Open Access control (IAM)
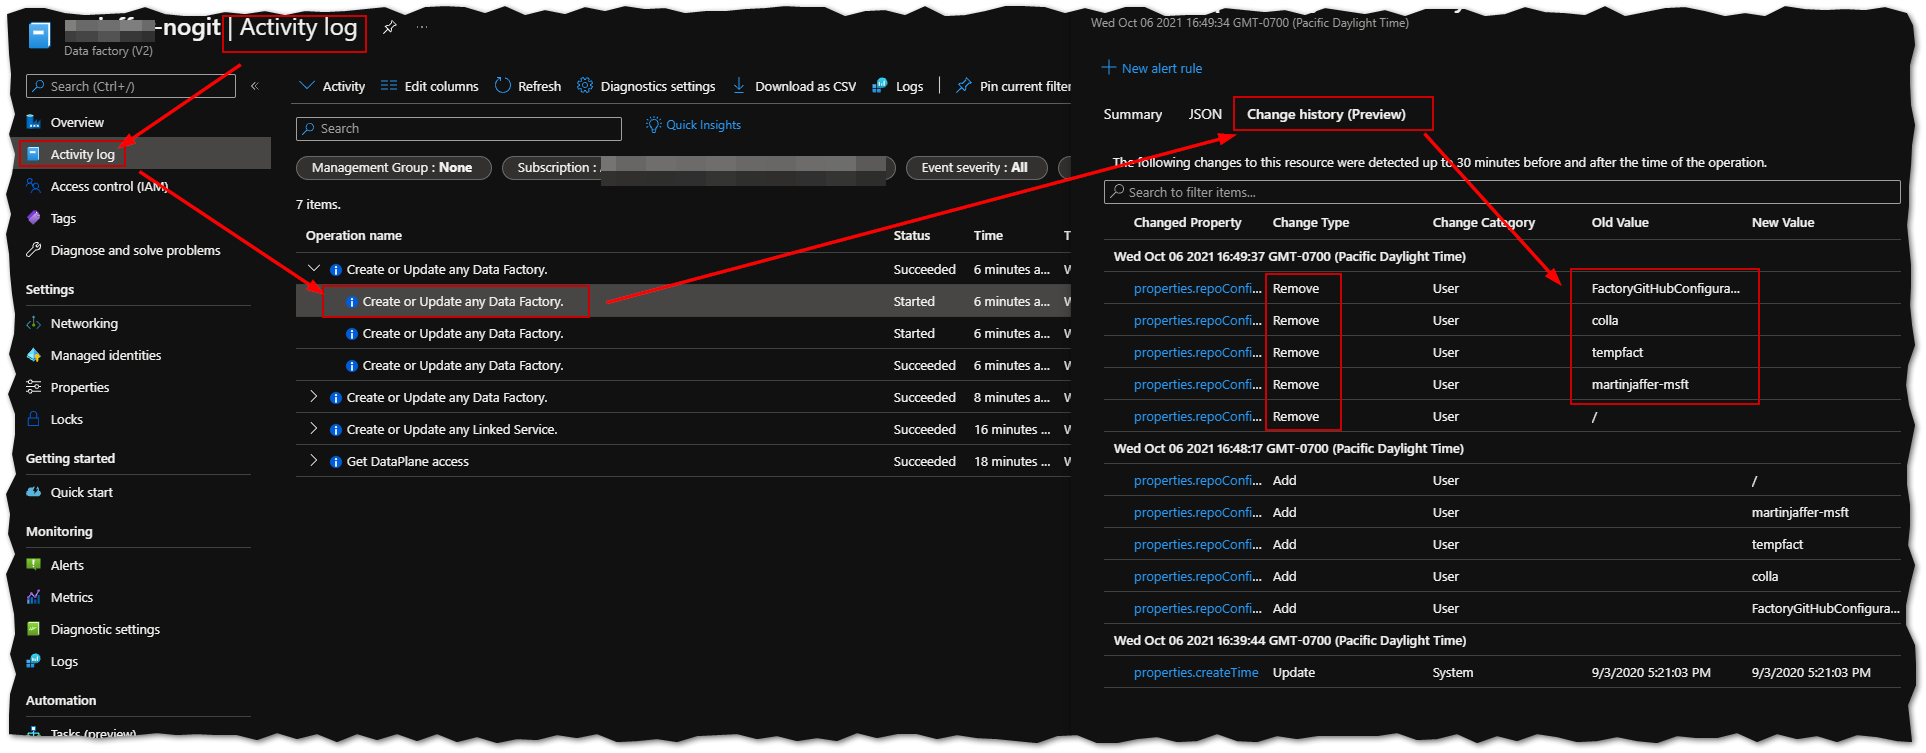1926x753 pixels. pyautogui.click(x=108, y=186)
